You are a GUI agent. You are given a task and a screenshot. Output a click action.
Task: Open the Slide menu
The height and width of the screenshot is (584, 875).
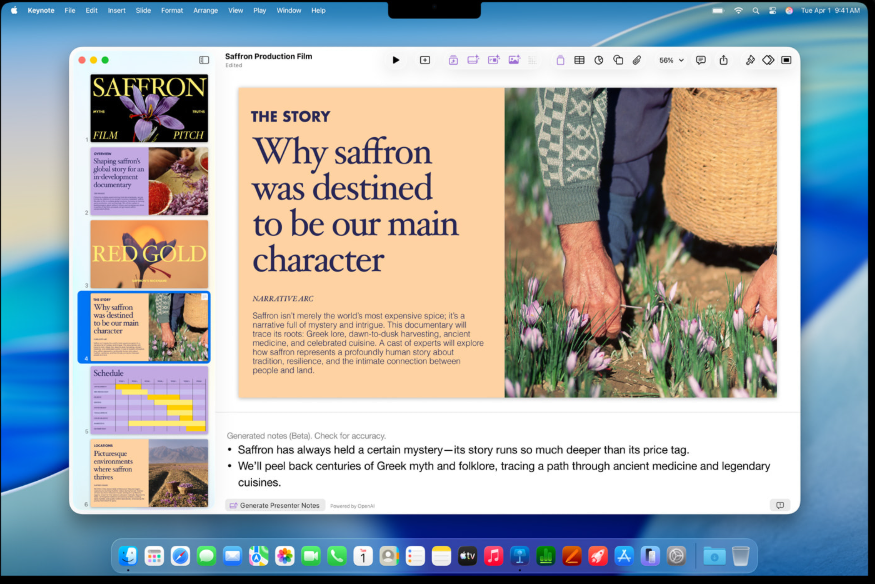pos(143,10)
